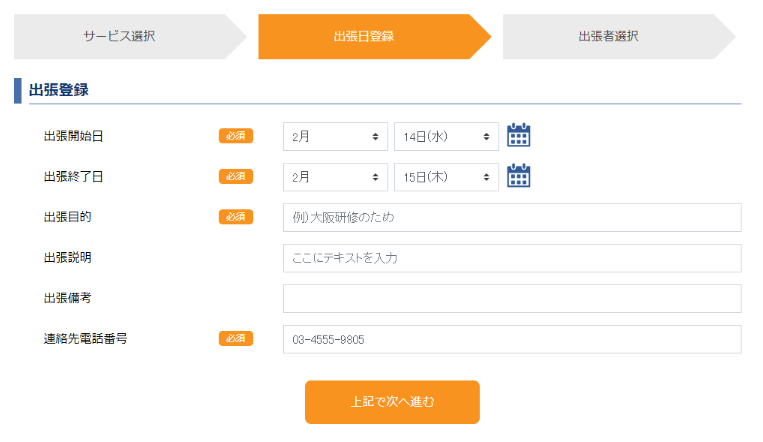The image size is (763, 442).
Task: Open the 15日(木) day dropdown
Action: (x=446, y=177)
